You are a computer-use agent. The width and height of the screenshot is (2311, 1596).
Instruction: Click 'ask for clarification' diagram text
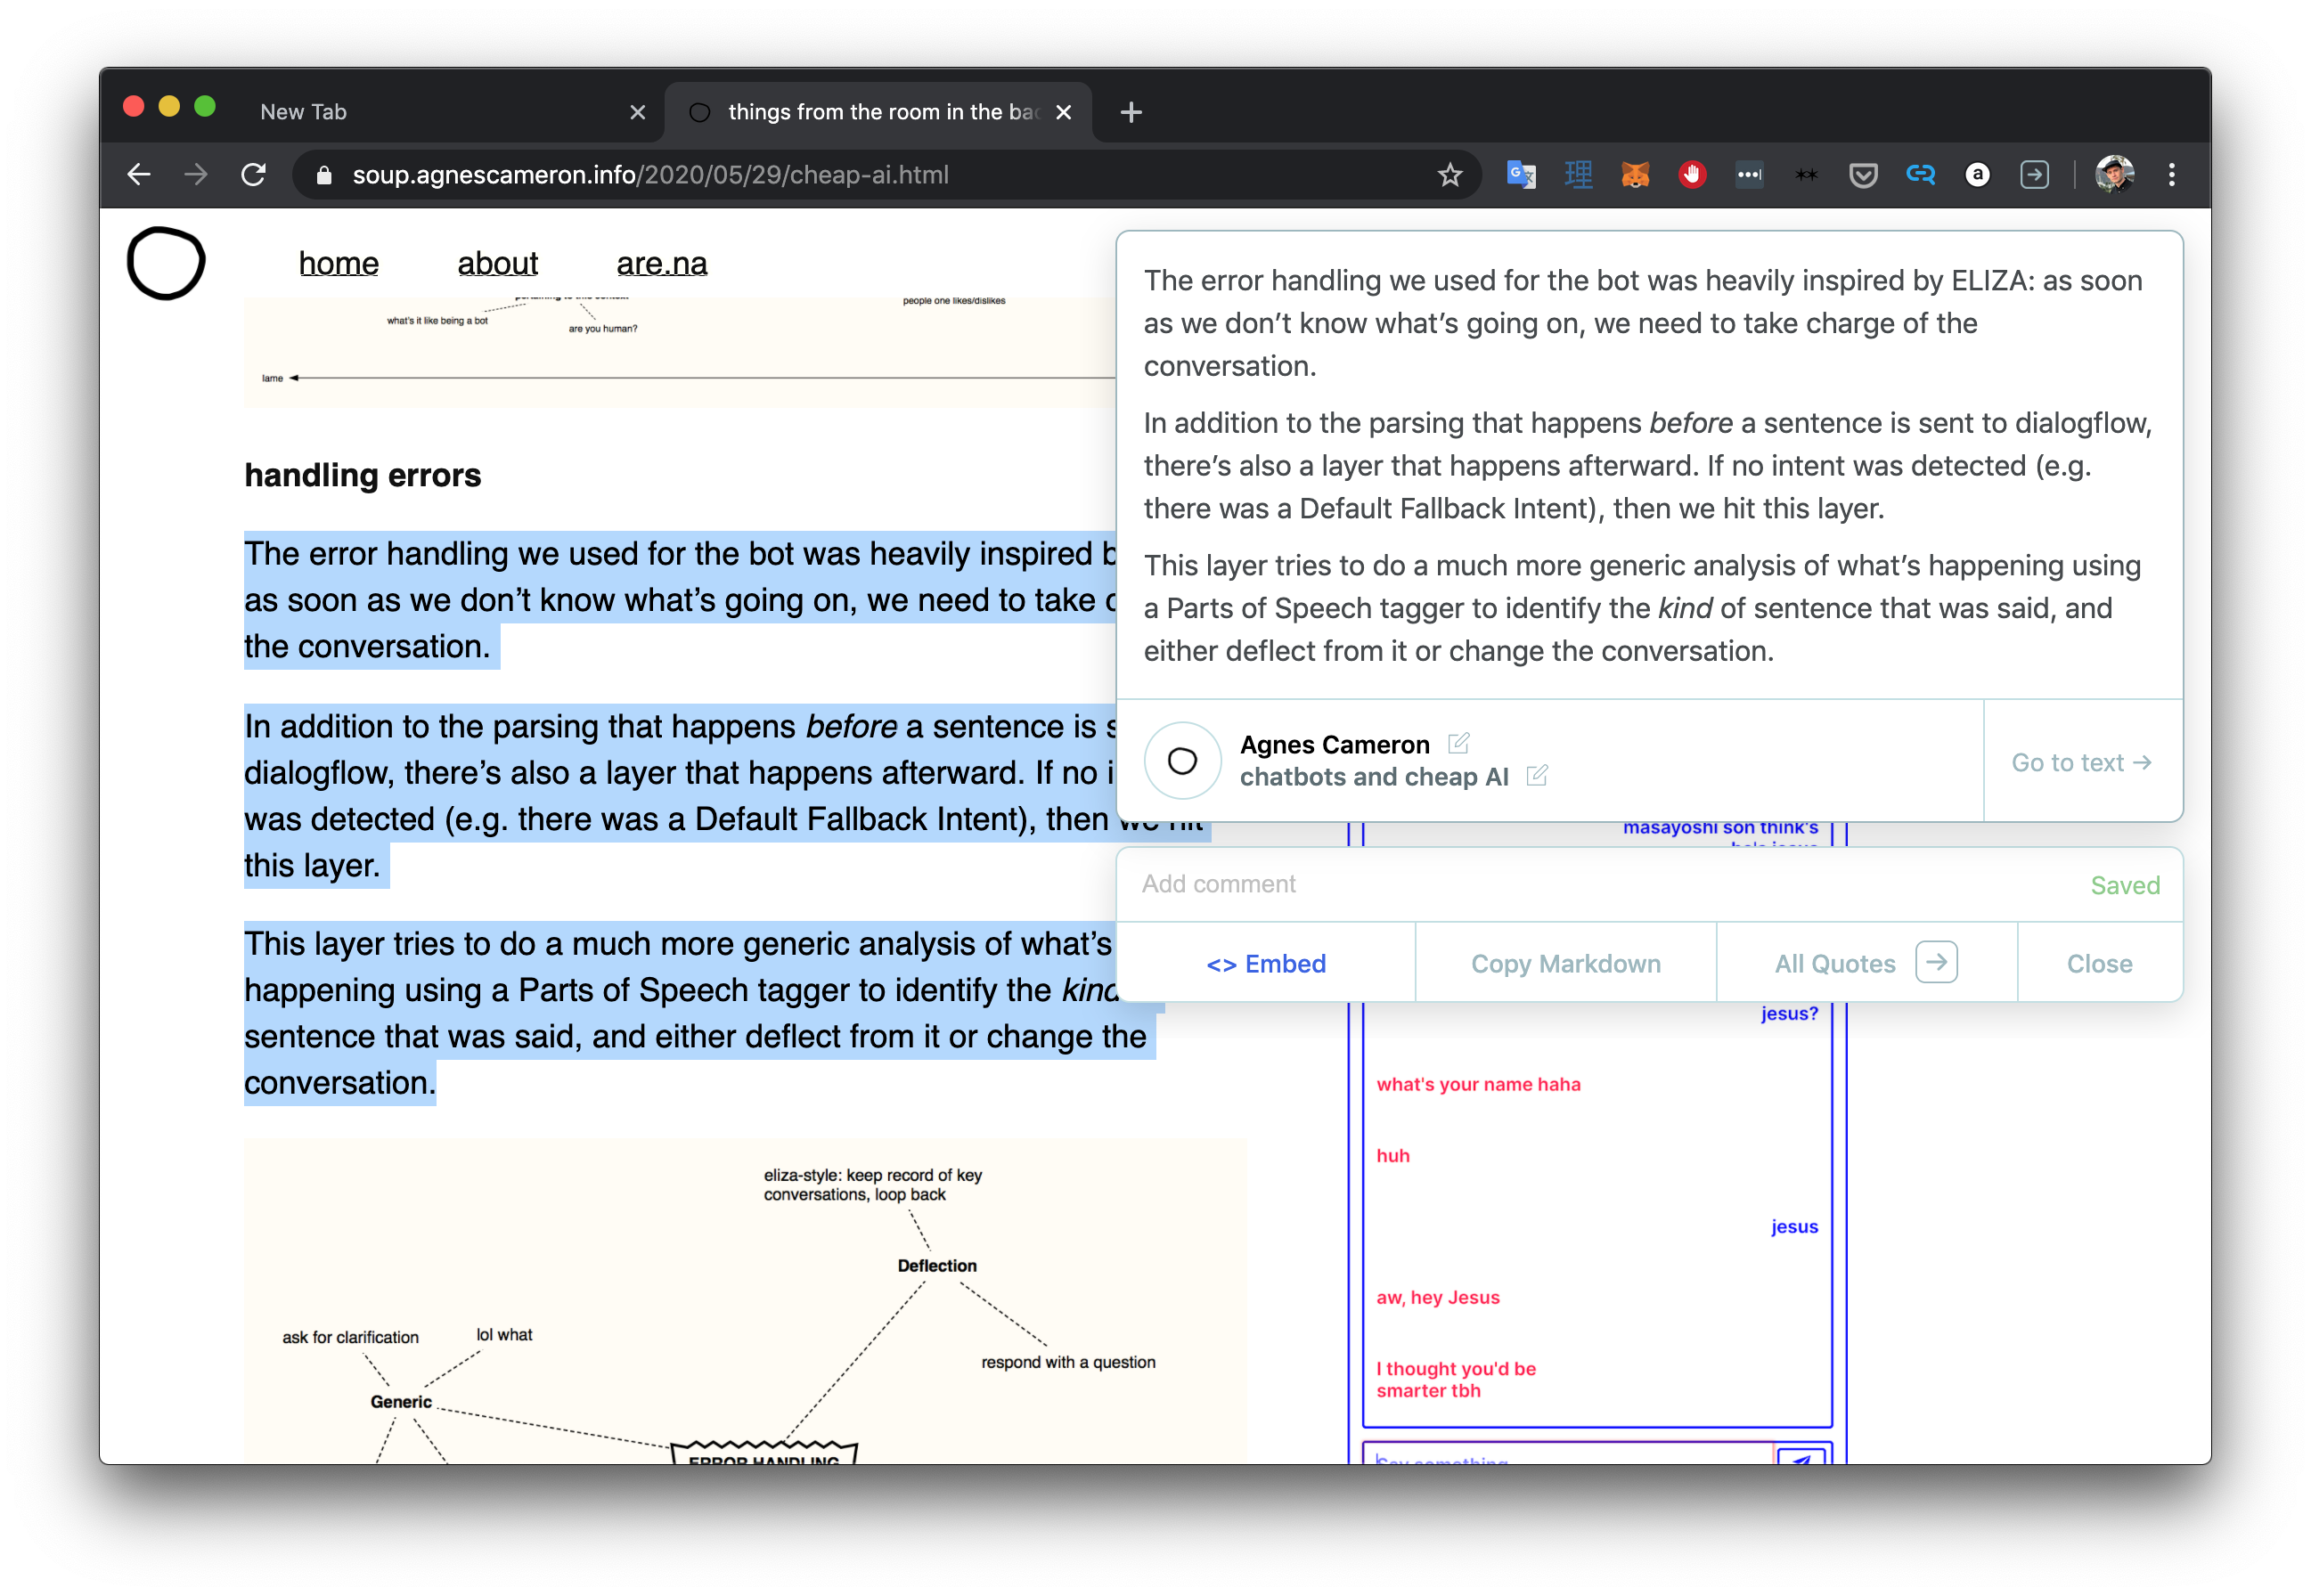point(350,1337)
